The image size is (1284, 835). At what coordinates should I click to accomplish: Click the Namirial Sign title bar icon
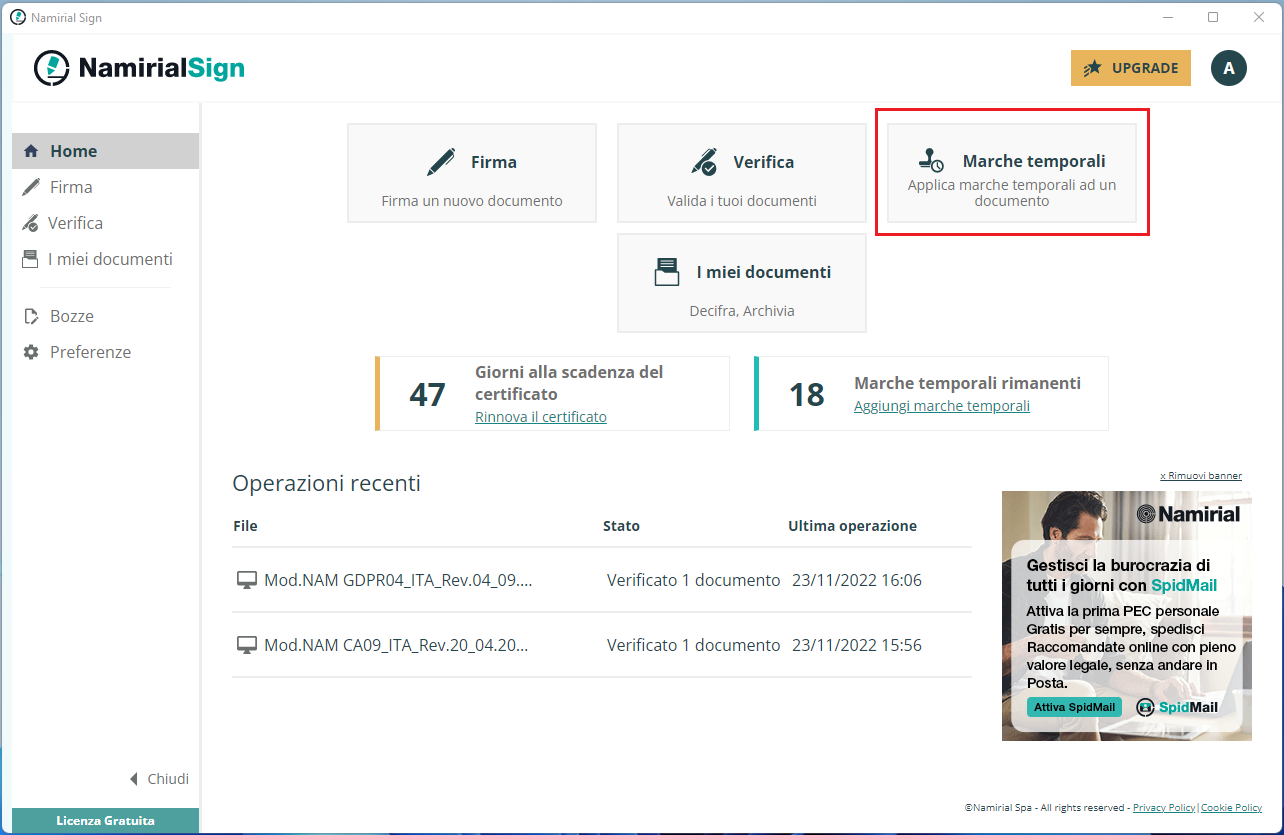coord(17,17)
